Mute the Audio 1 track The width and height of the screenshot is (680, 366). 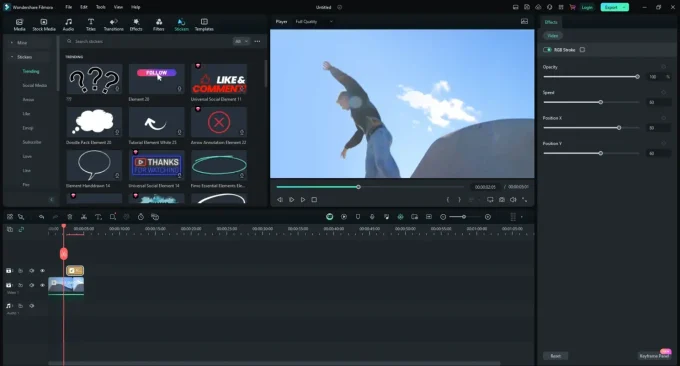point(32,306)
